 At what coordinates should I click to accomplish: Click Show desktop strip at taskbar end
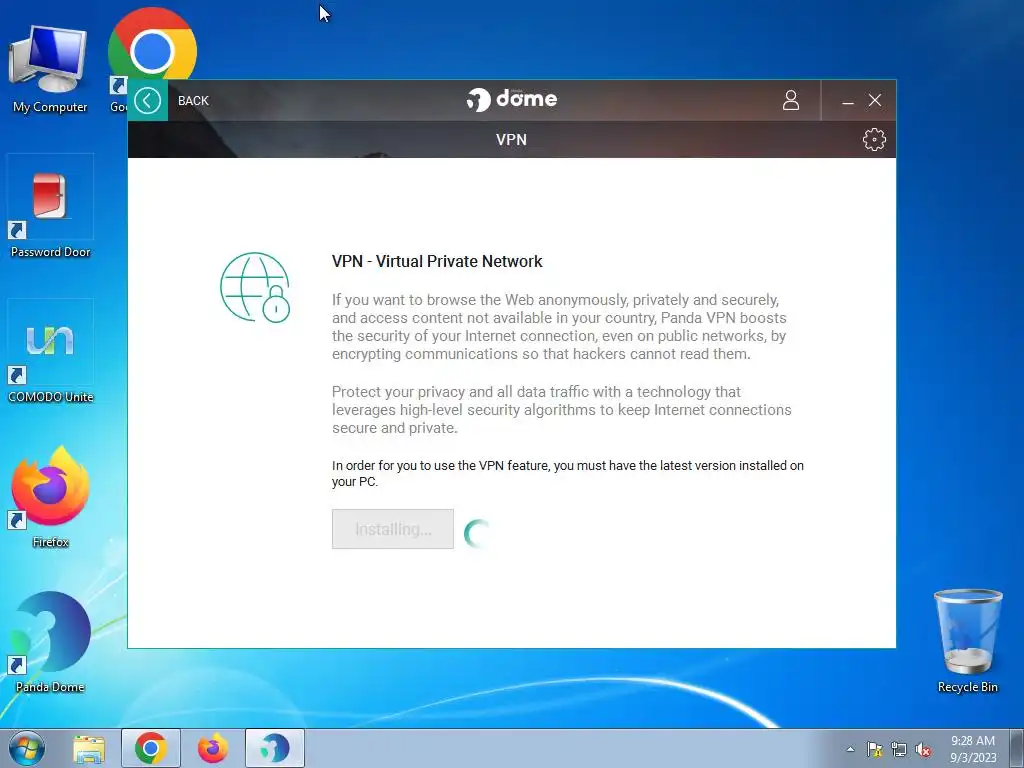1017,748
